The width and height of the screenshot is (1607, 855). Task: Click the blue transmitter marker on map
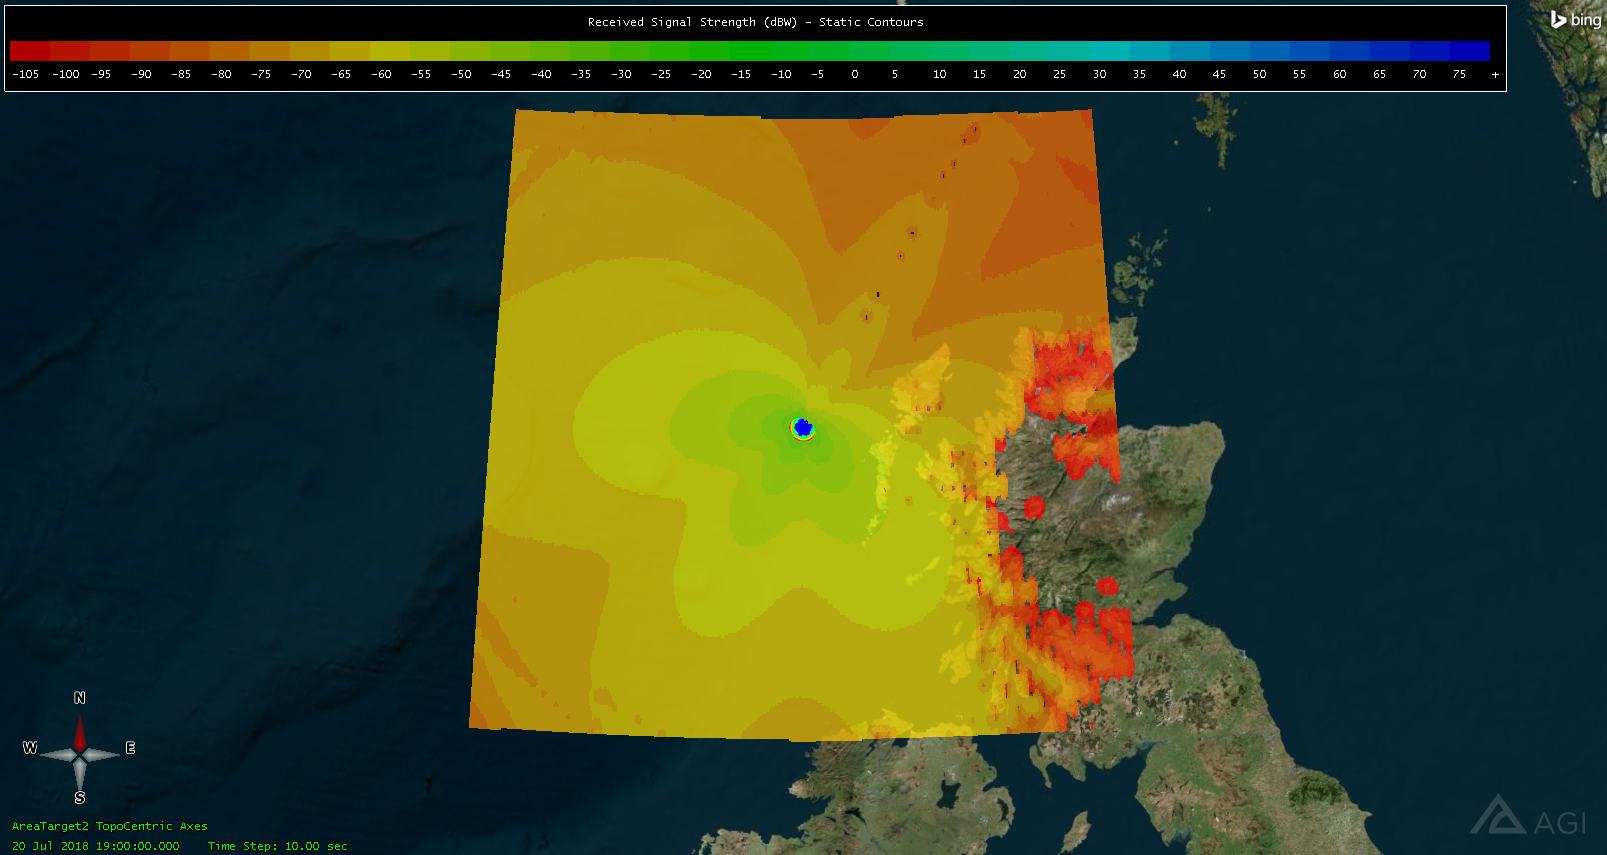pos(802,428)
